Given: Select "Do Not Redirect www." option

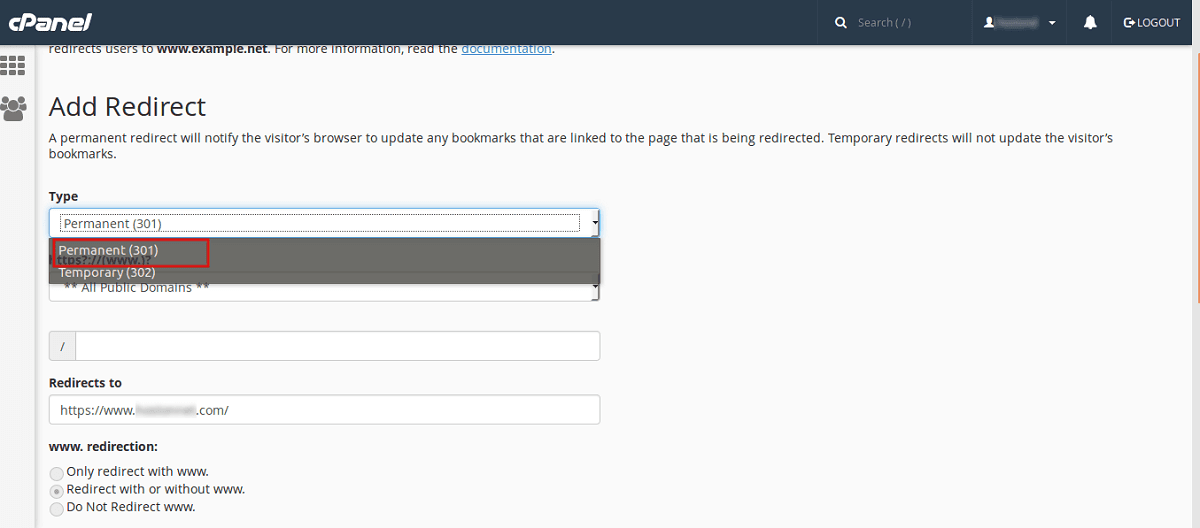Looking at the screenshot, I should click(57, 508).
